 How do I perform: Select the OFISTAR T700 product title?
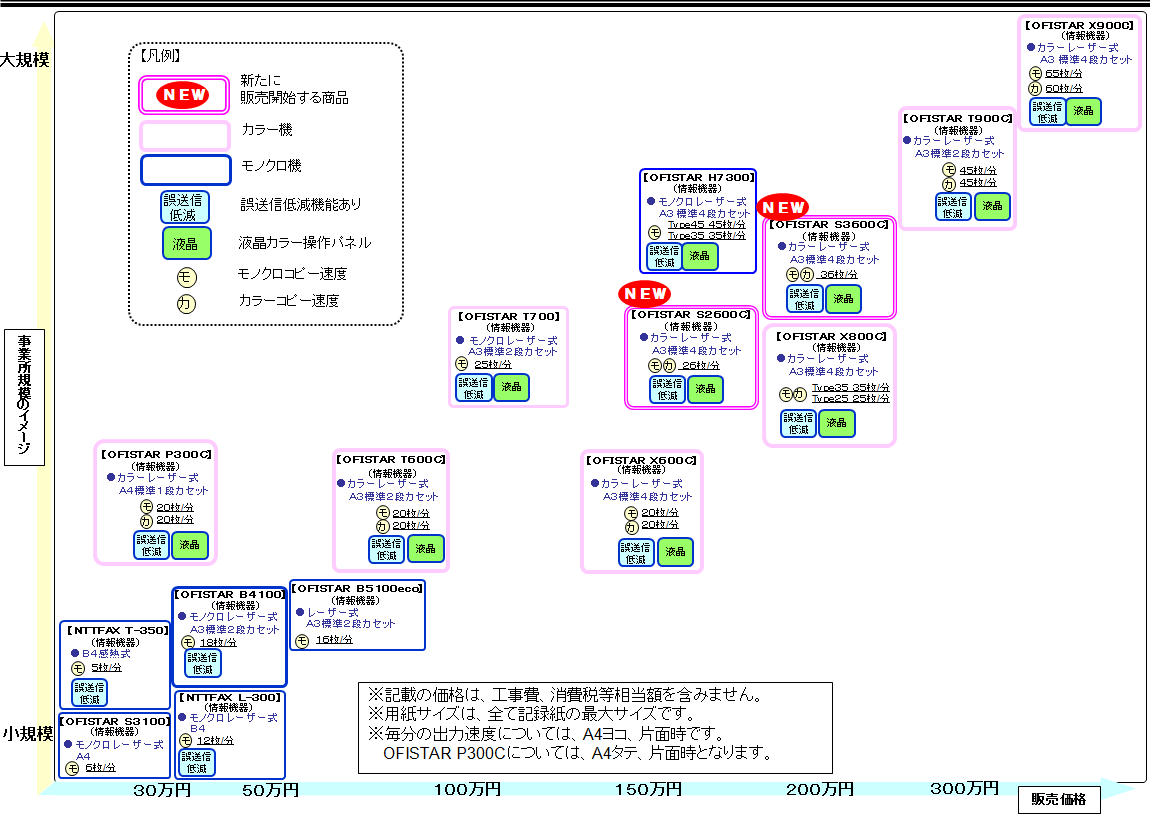[x=509, y=317]
